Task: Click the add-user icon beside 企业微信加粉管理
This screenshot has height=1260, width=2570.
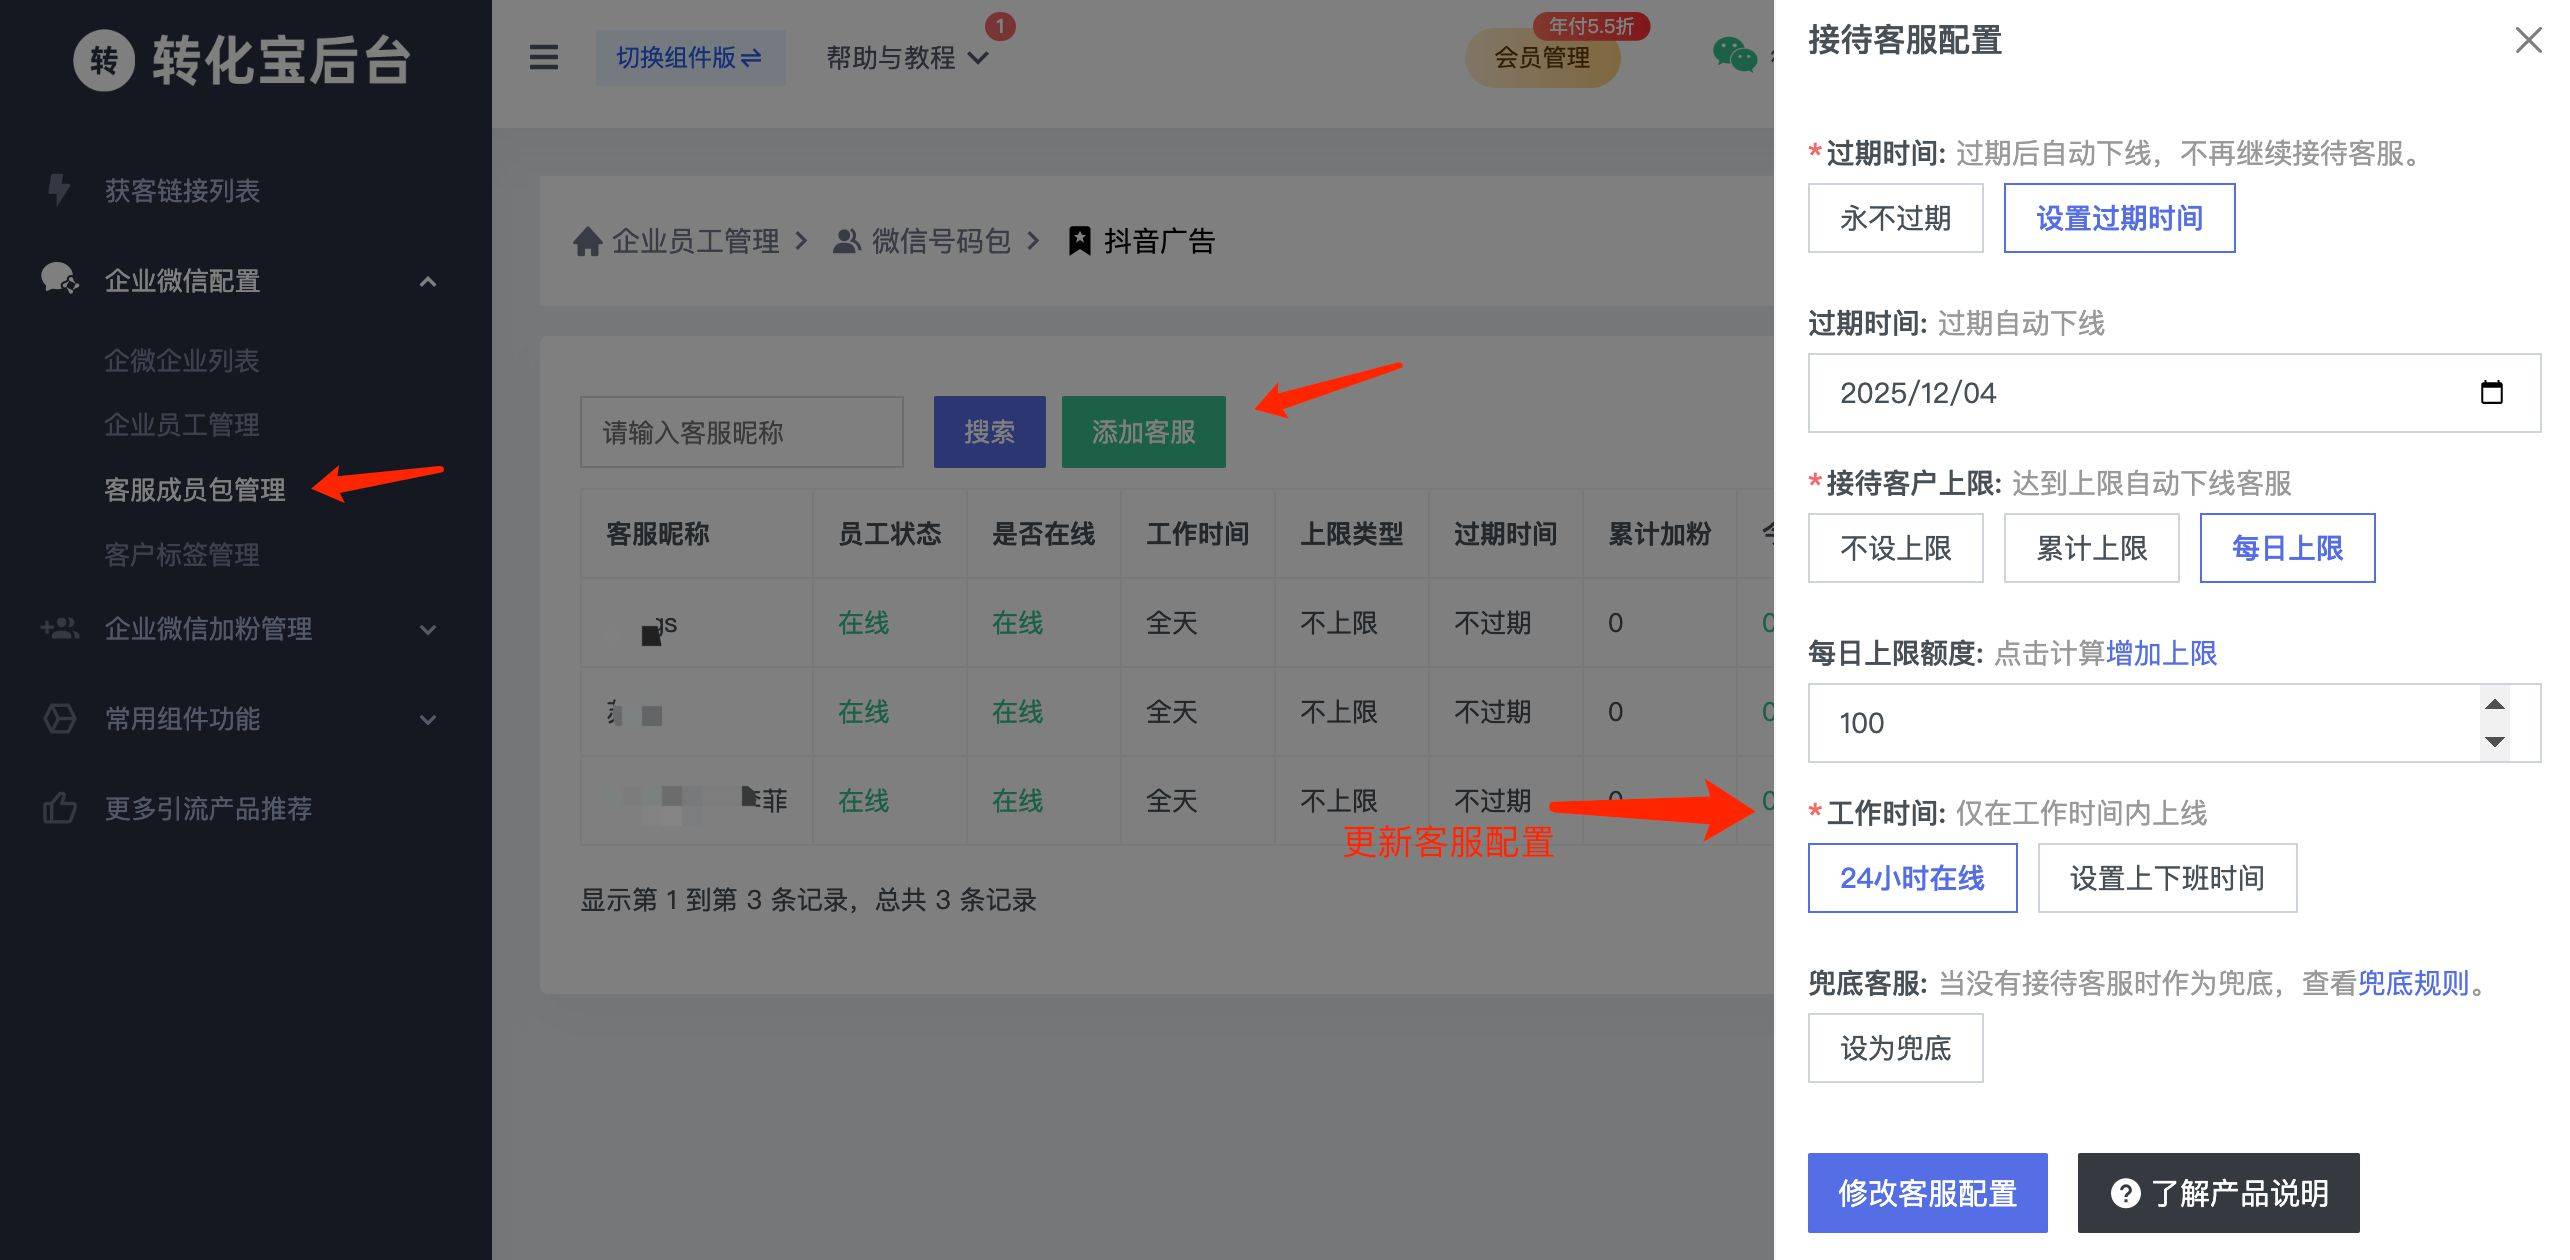Action: coord(59,629)
